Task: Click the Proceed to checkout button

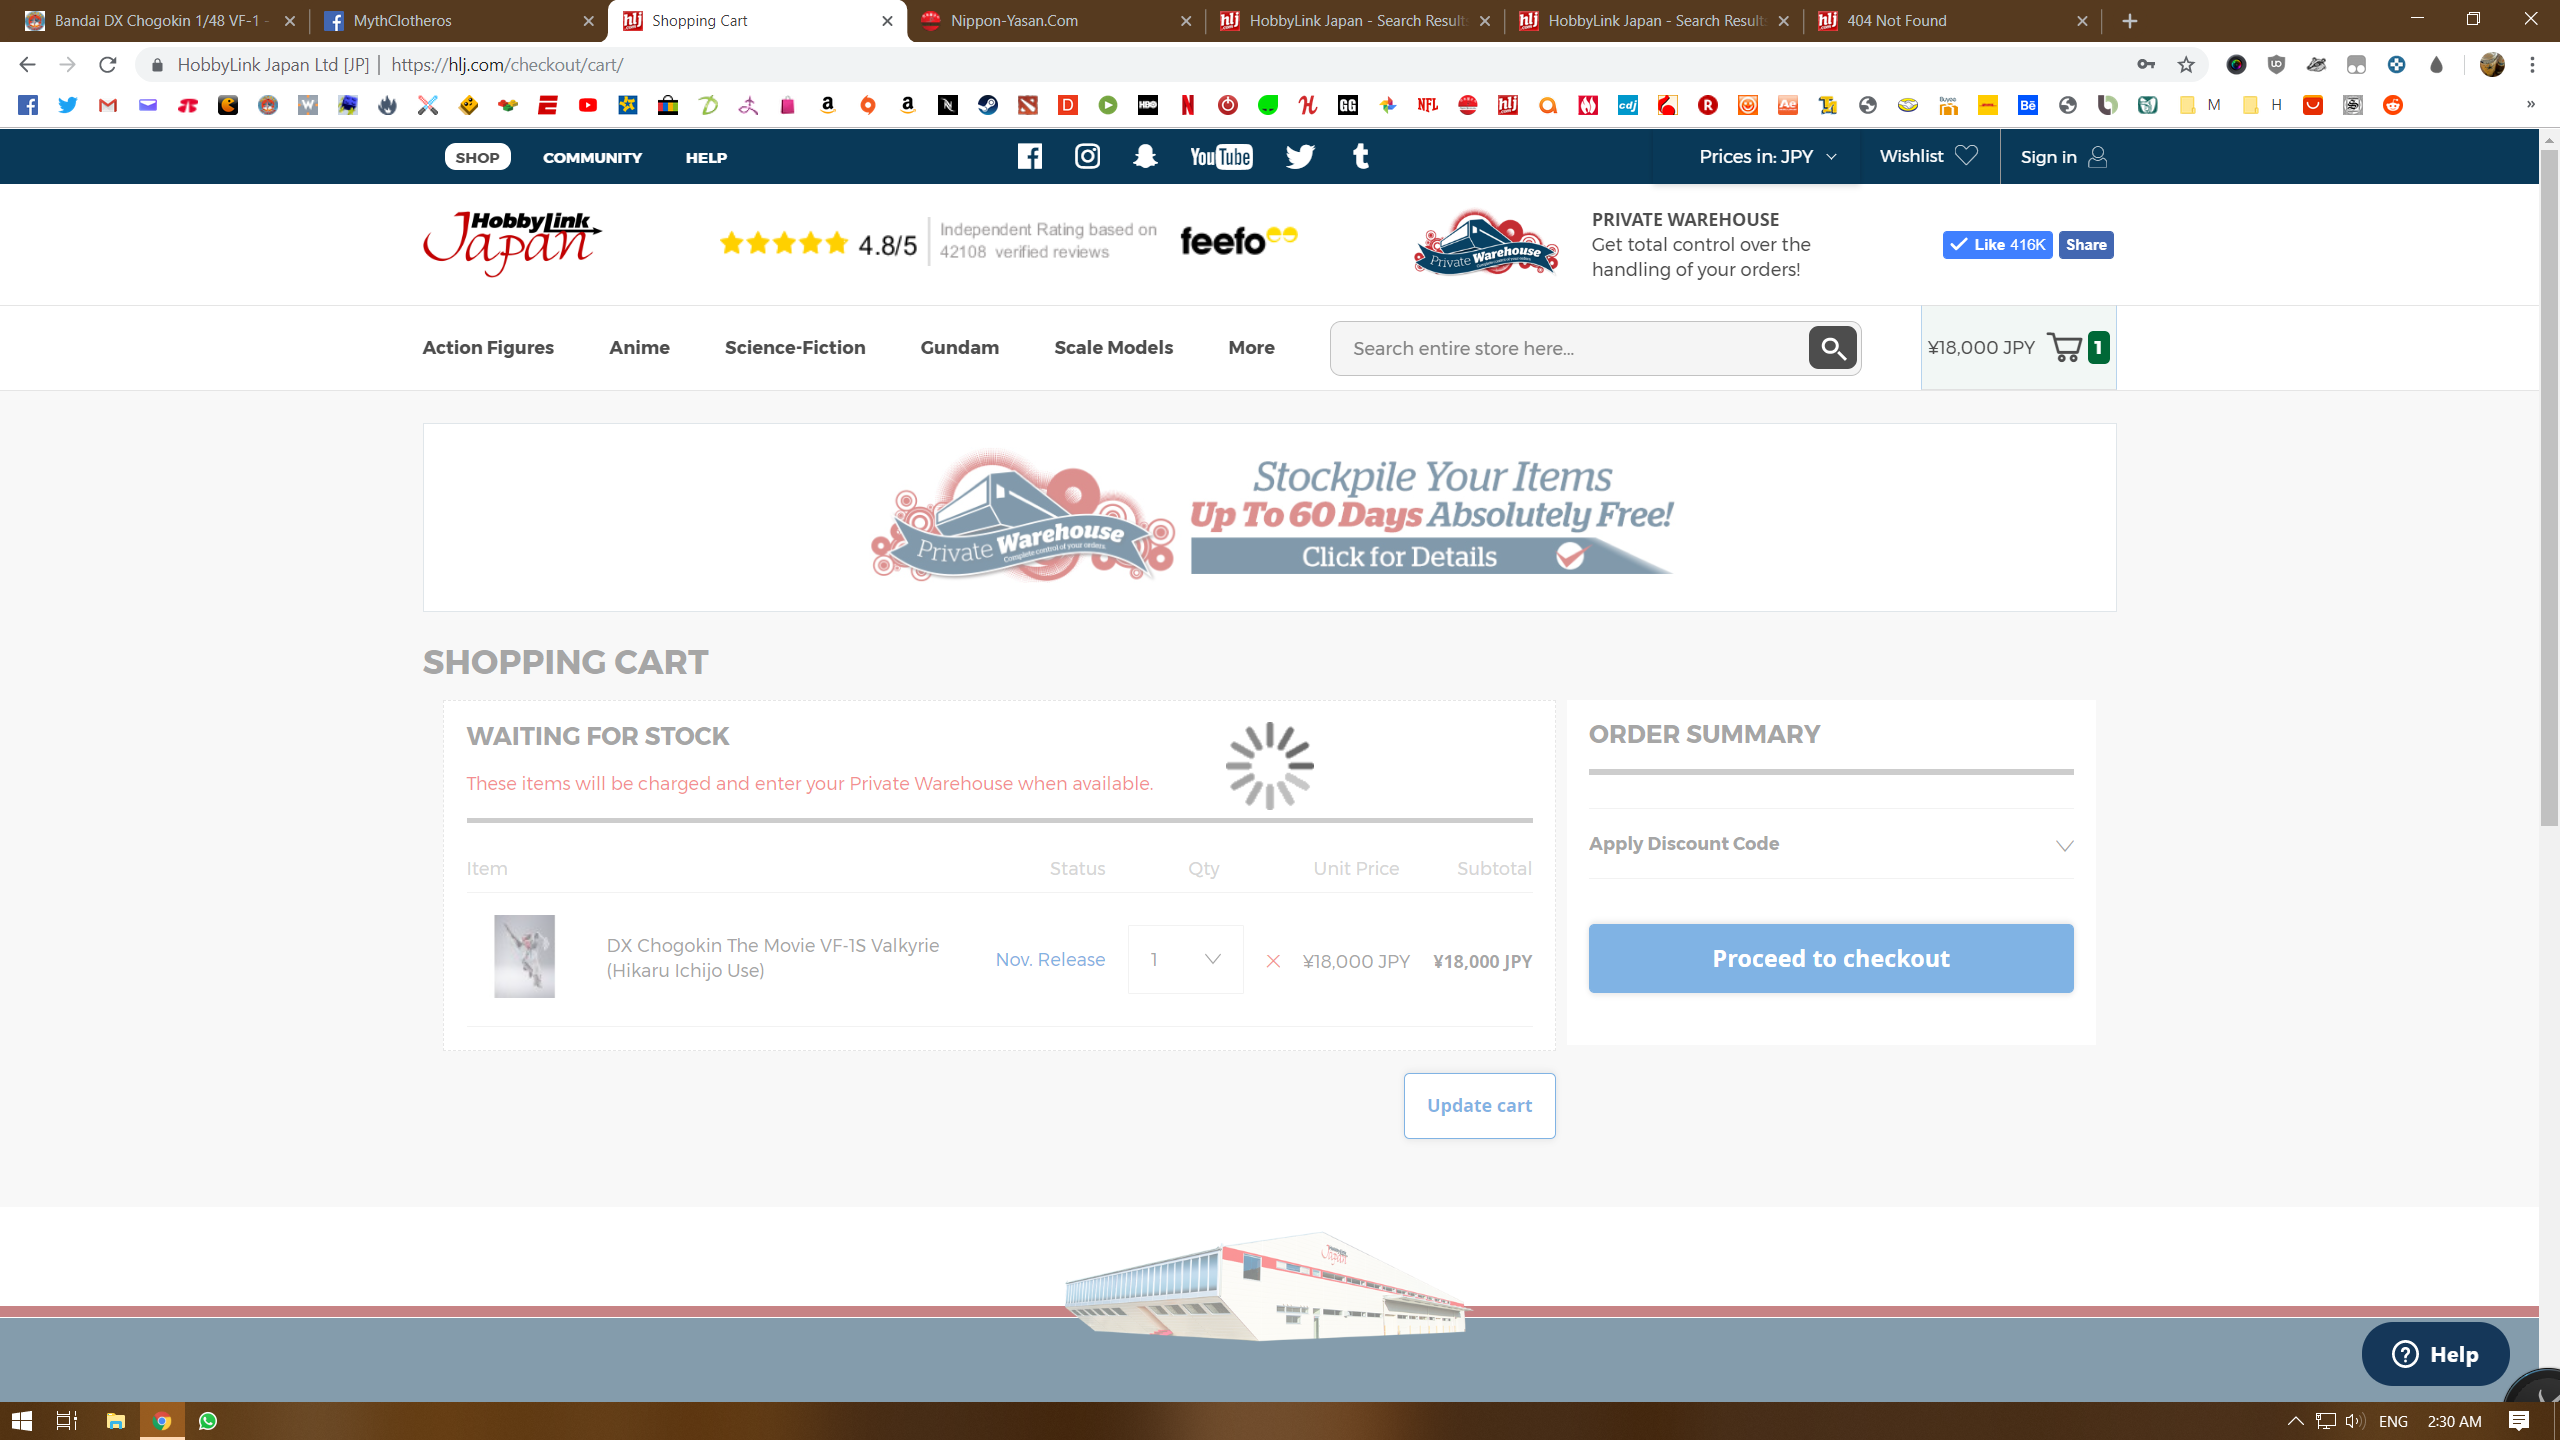Action: click(x=1831, y=958)
